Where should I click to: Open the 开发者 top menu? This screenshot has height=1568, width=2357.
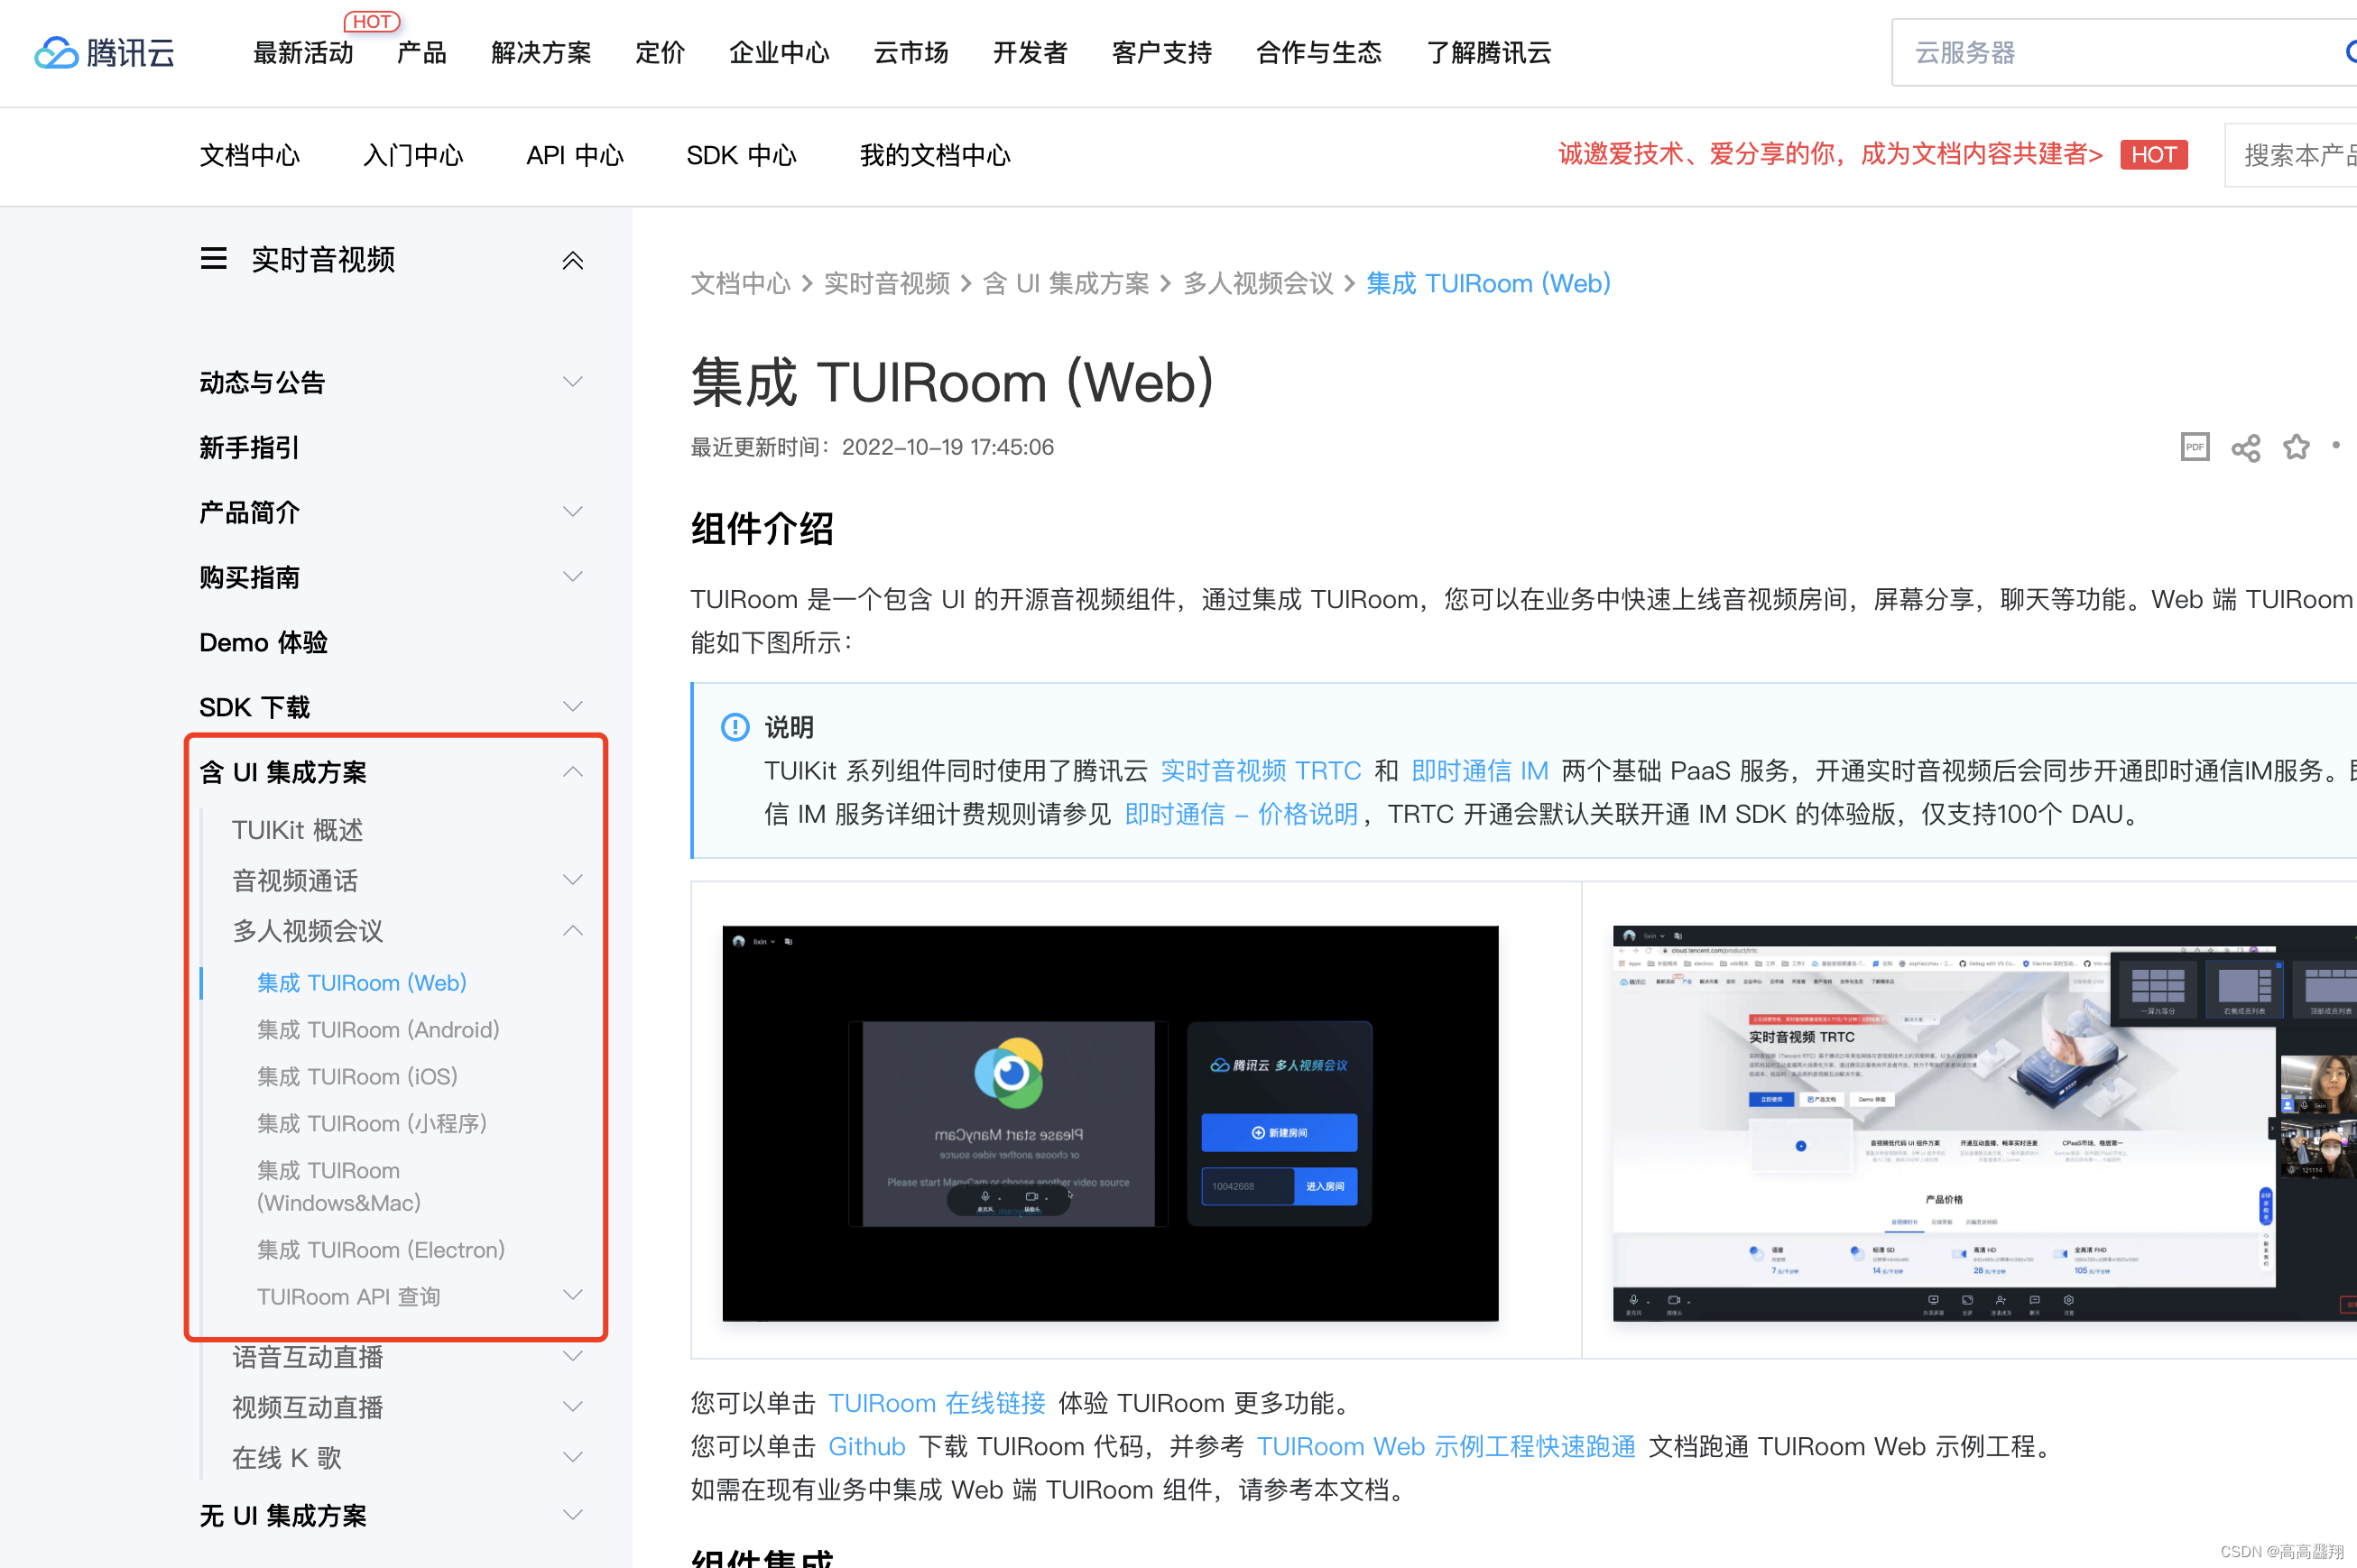(x=1030, y=53)
